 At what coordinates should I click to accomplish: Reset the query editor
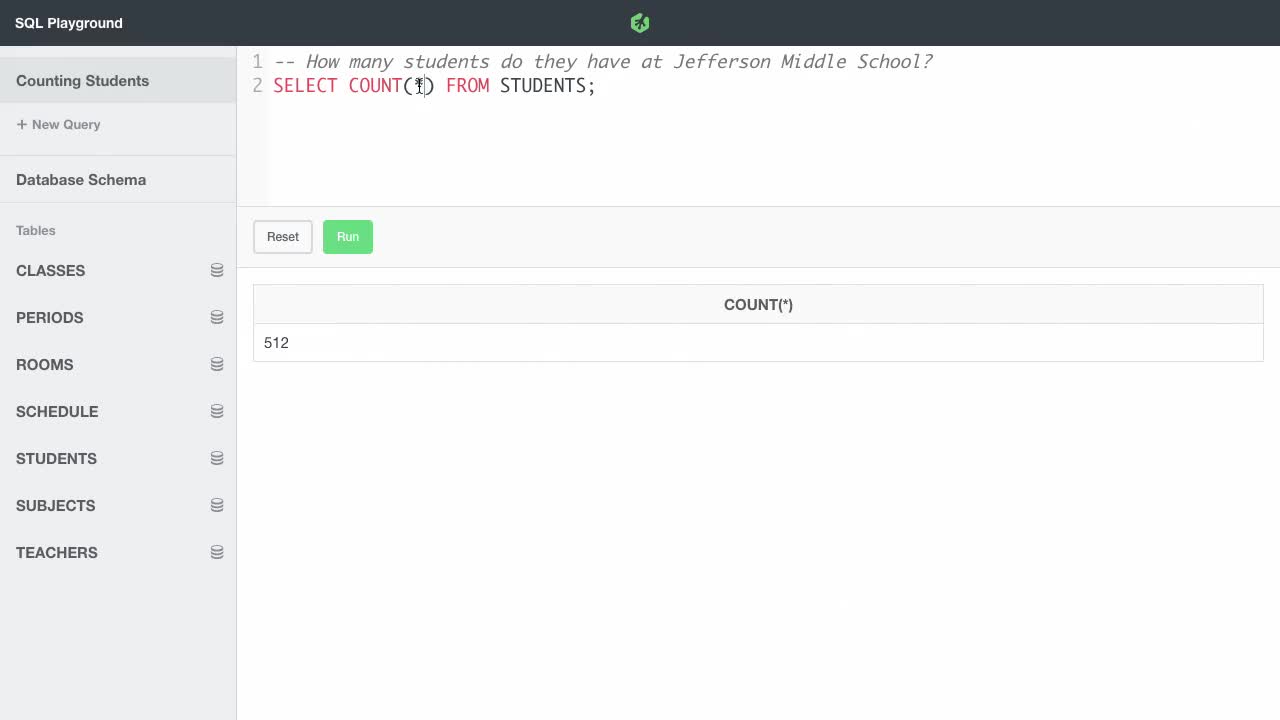pos(282,236)
